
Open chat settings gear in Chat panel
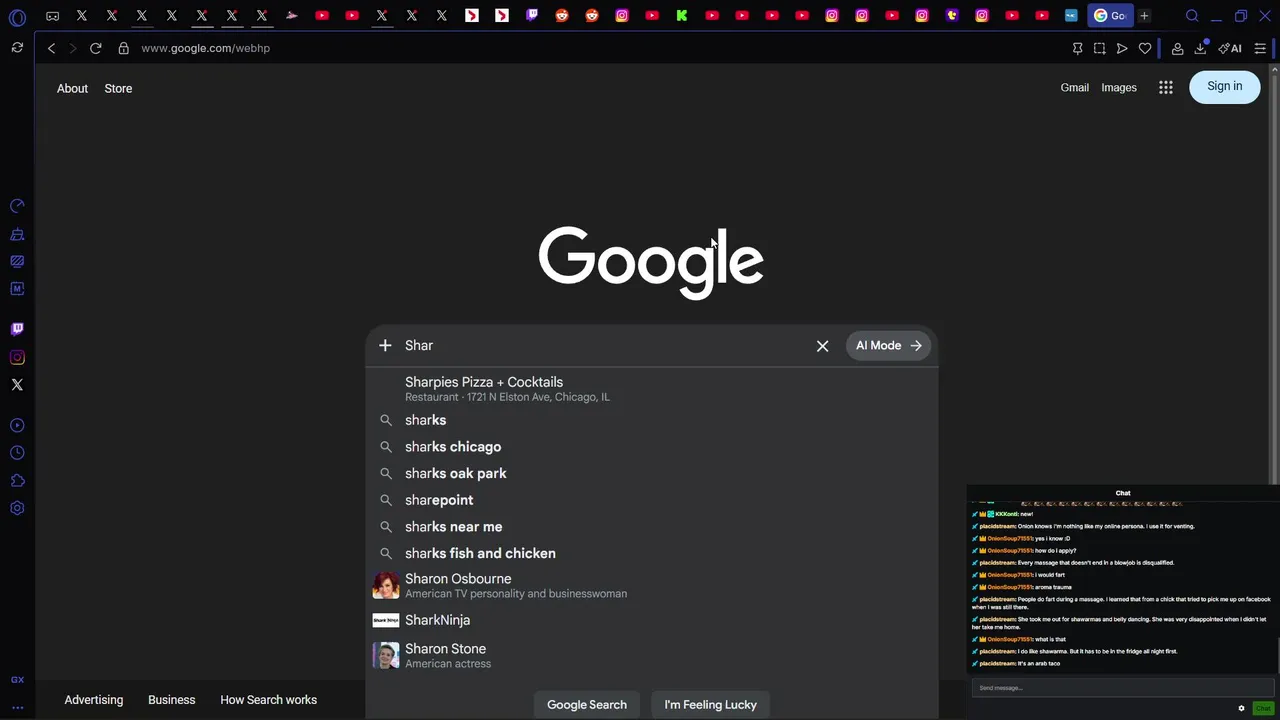point(1241,708)
